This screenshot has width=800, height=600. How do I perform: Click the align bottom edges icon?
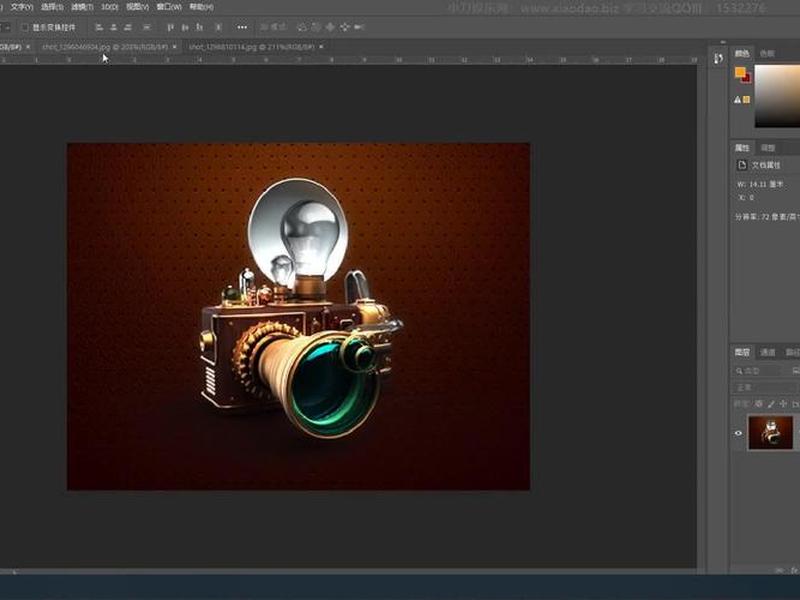point(199,27)
